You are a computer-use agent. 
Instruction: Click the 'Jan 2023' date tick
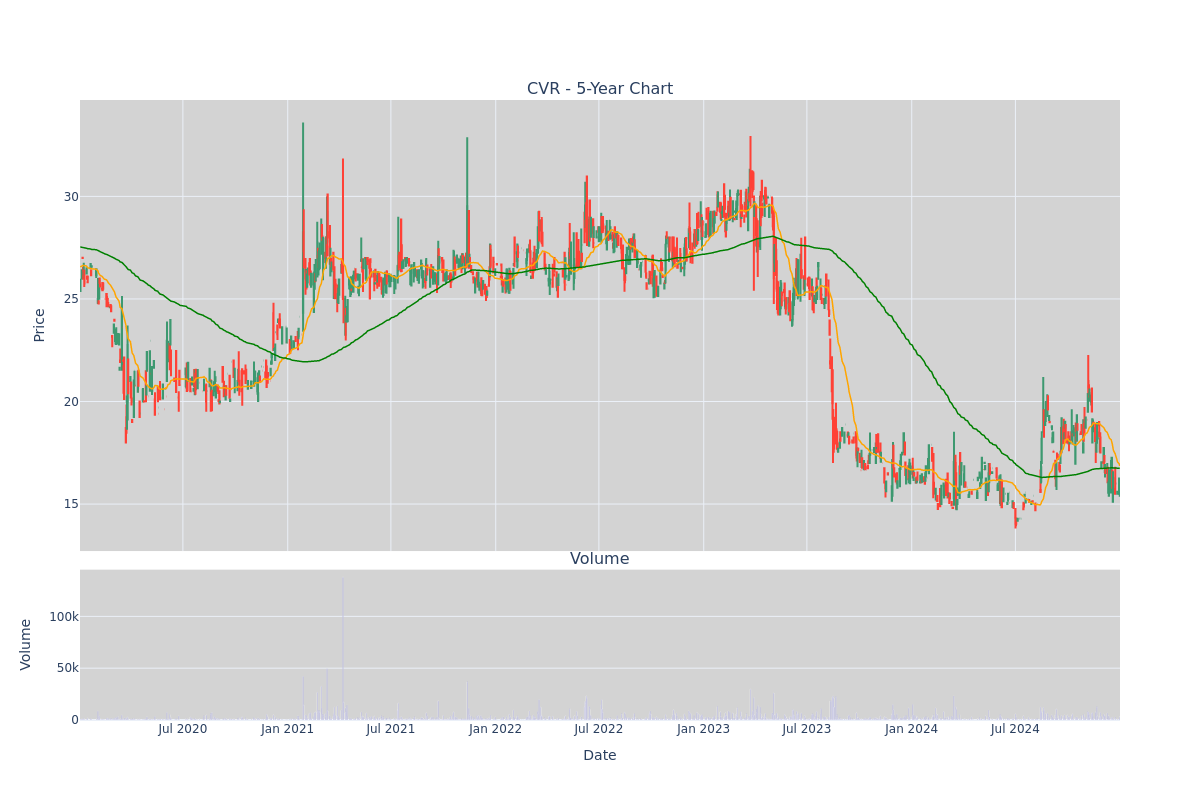[x=704, y=729]
